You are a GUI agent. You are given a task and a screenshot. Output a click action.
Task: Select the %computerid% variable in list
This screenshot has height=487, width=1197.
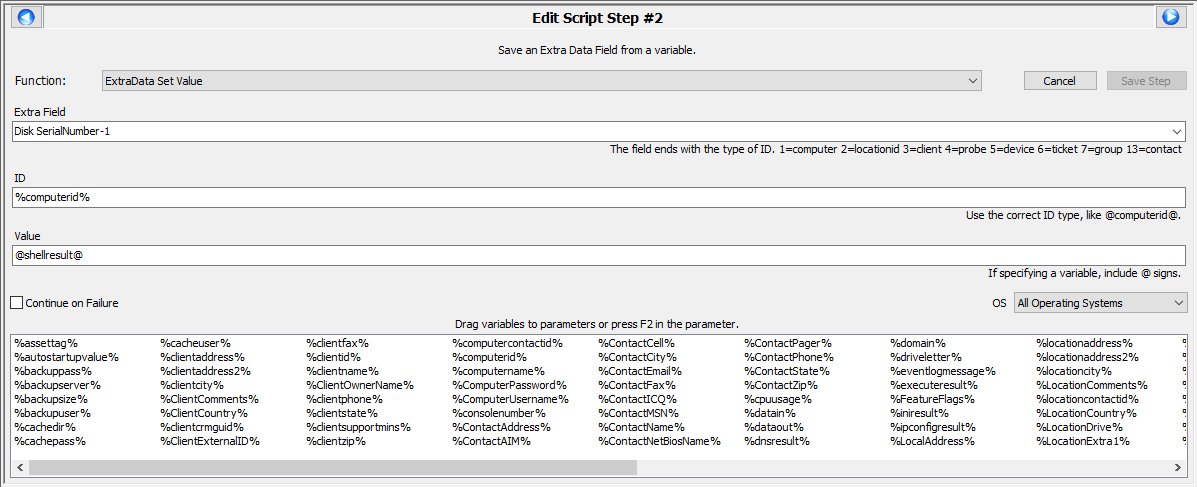click(489, 357)
